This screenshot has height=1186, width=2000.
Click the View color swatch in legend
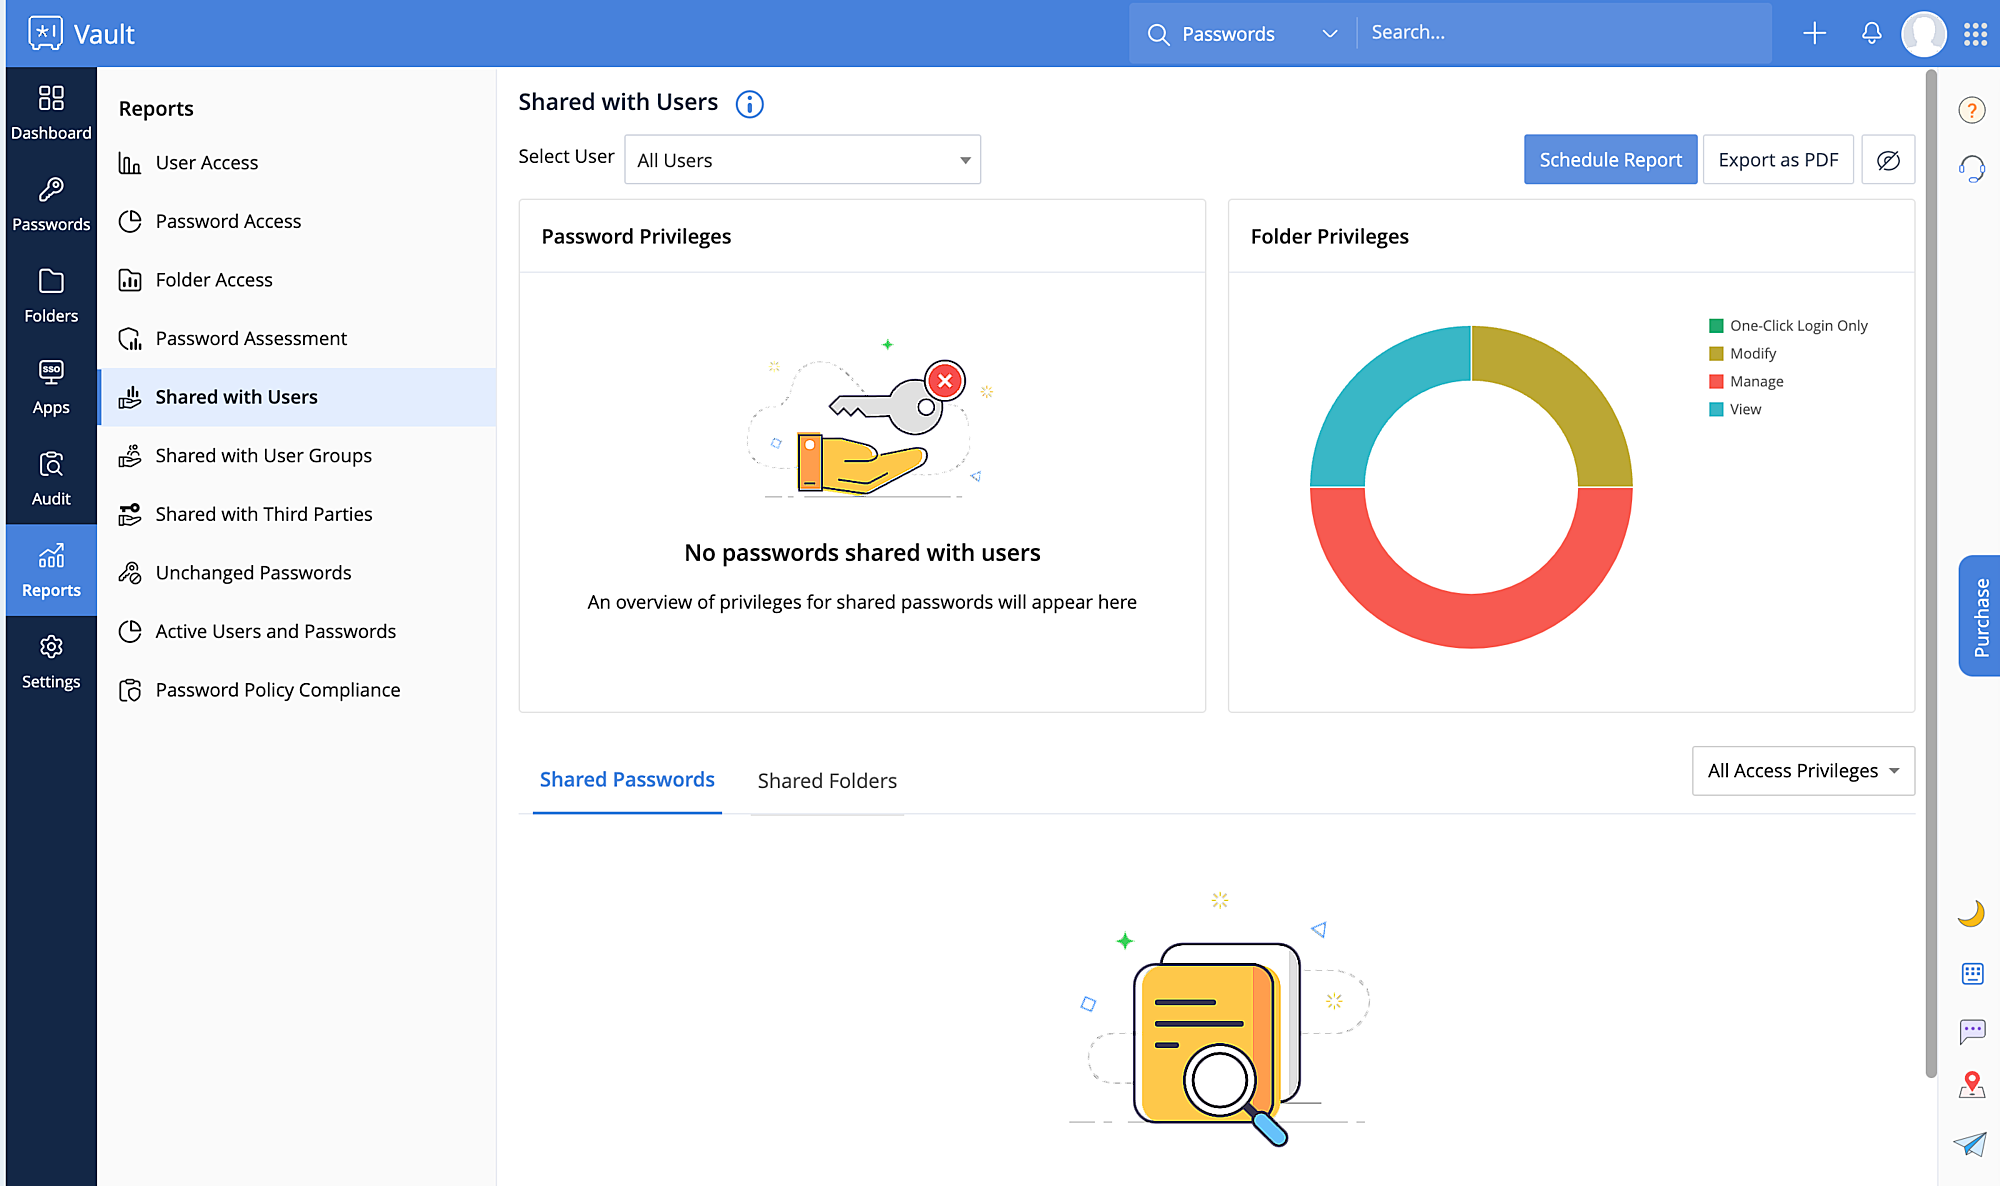(1716, 409)
